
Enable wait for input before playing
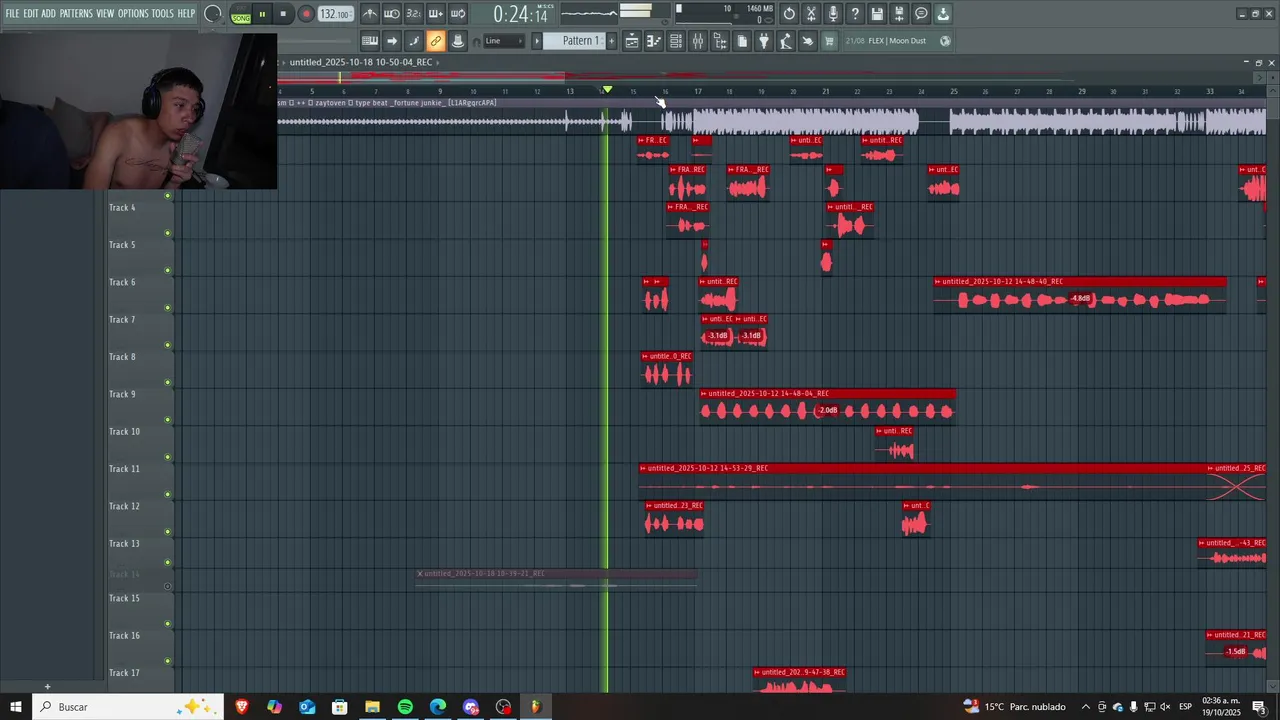pos(392,14)
